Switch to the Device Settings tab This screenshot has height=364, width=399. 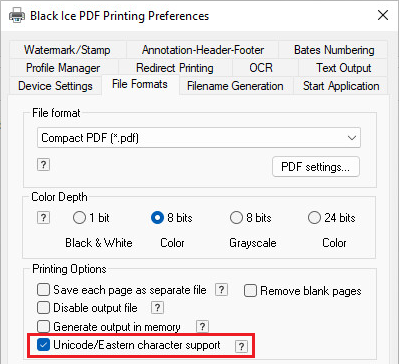(x=55, y=86)
